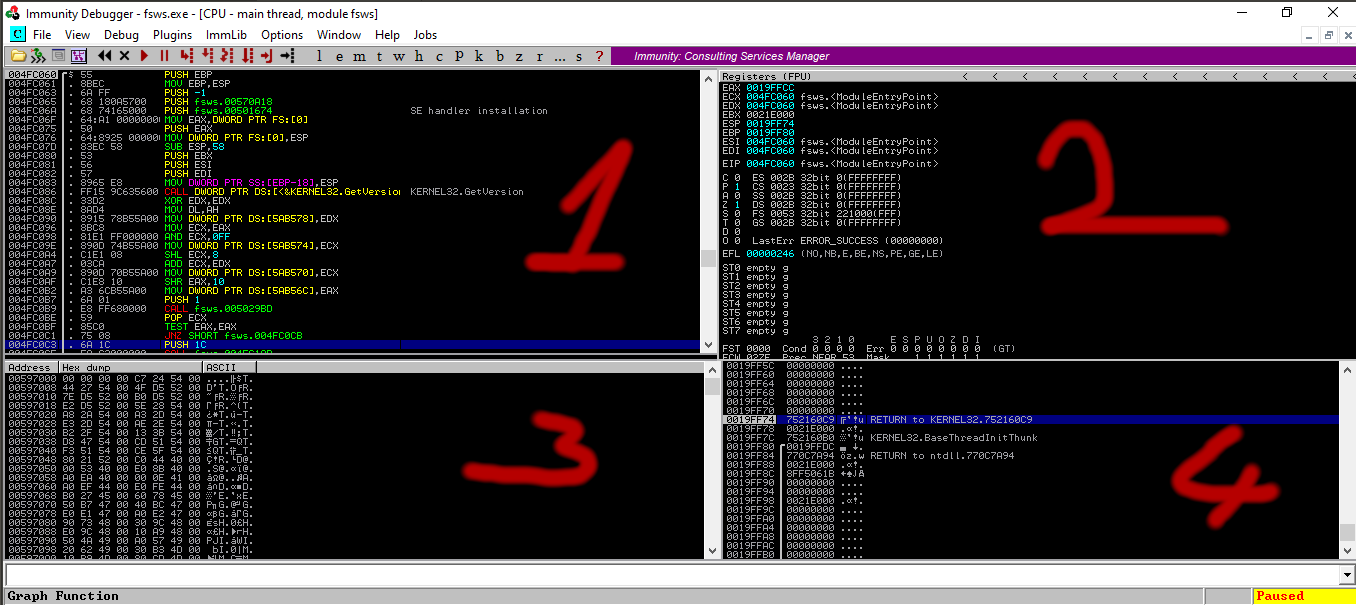
Task: Open the Windows list via the 'w' icon
Action: (400, 56)
